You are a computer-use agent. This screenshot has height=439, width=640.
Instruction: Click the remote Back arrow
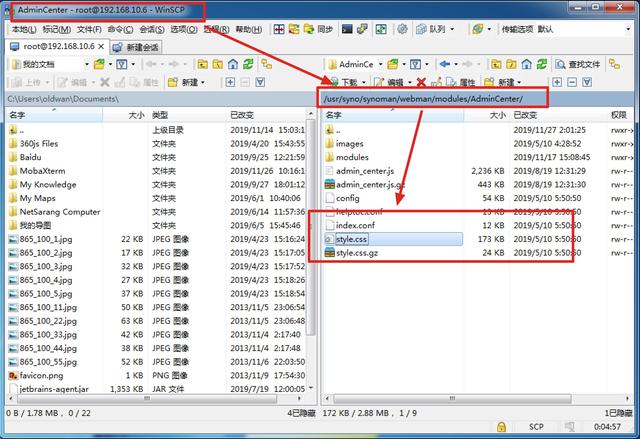coord(445,64)
